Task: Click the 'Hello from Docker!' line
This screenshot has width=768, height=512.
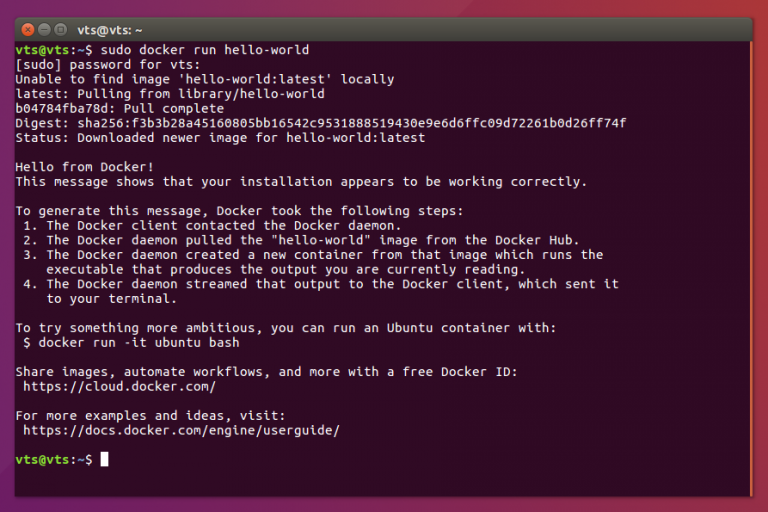Action: (85, 167)
